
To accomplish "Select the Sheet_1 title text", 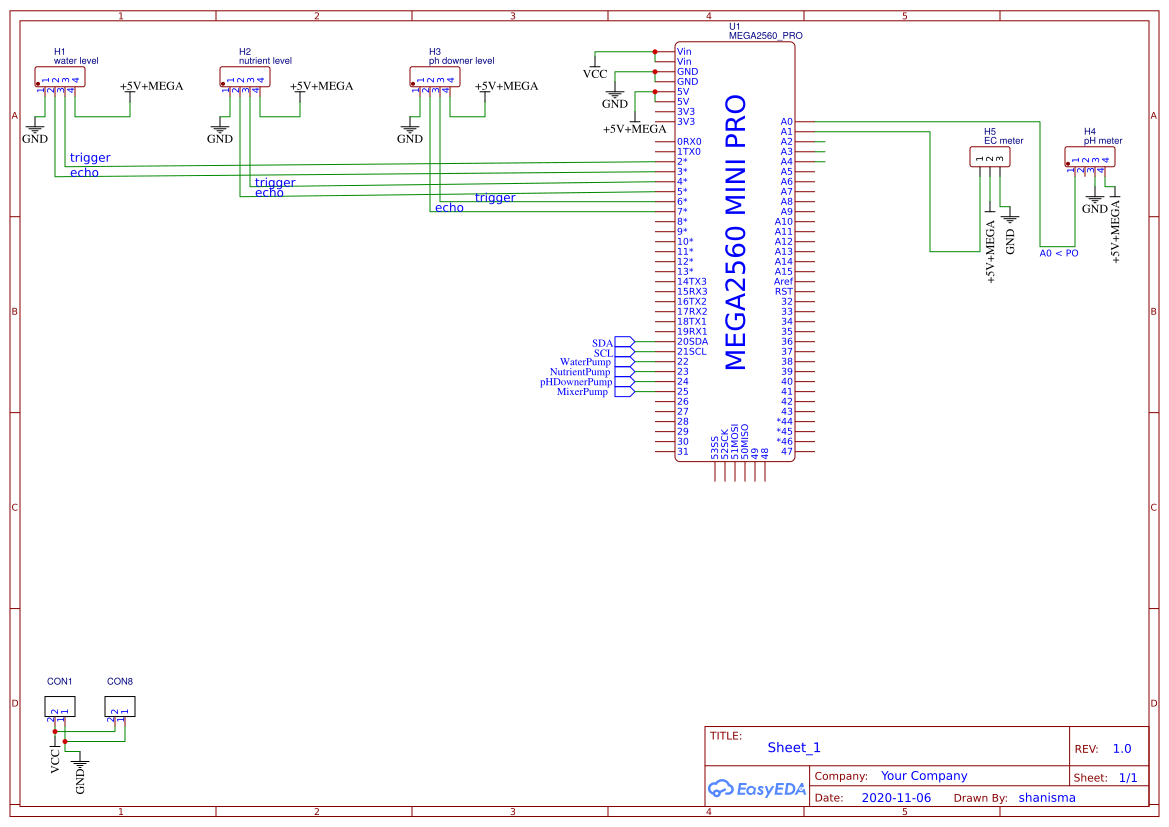I will tap(794, 747).
